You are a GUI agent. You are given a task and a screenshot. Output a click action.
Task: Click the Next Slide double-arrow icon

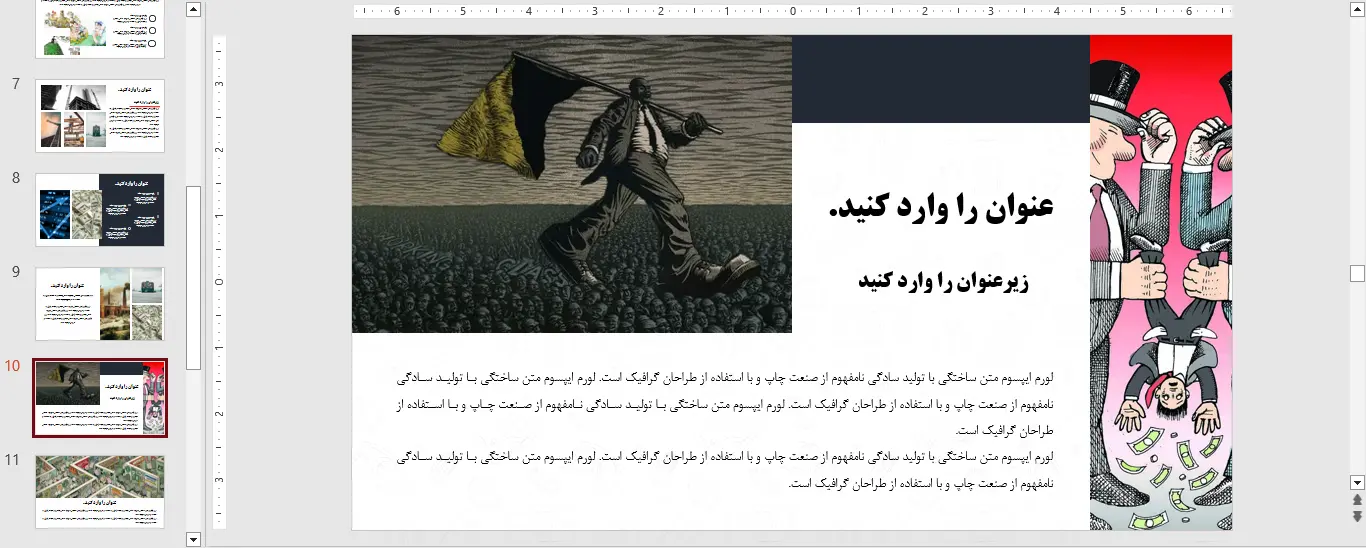(x=1357, y=516)
